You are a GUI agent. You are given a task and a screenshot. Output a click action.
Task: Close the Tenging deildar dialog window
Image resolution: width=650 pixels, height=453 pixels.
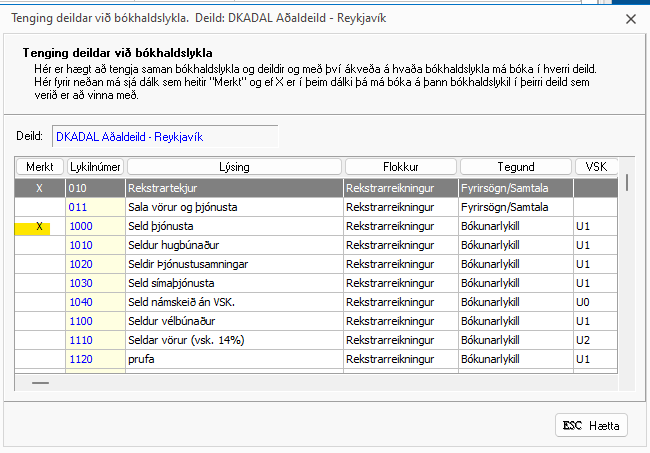coord(629,18)
